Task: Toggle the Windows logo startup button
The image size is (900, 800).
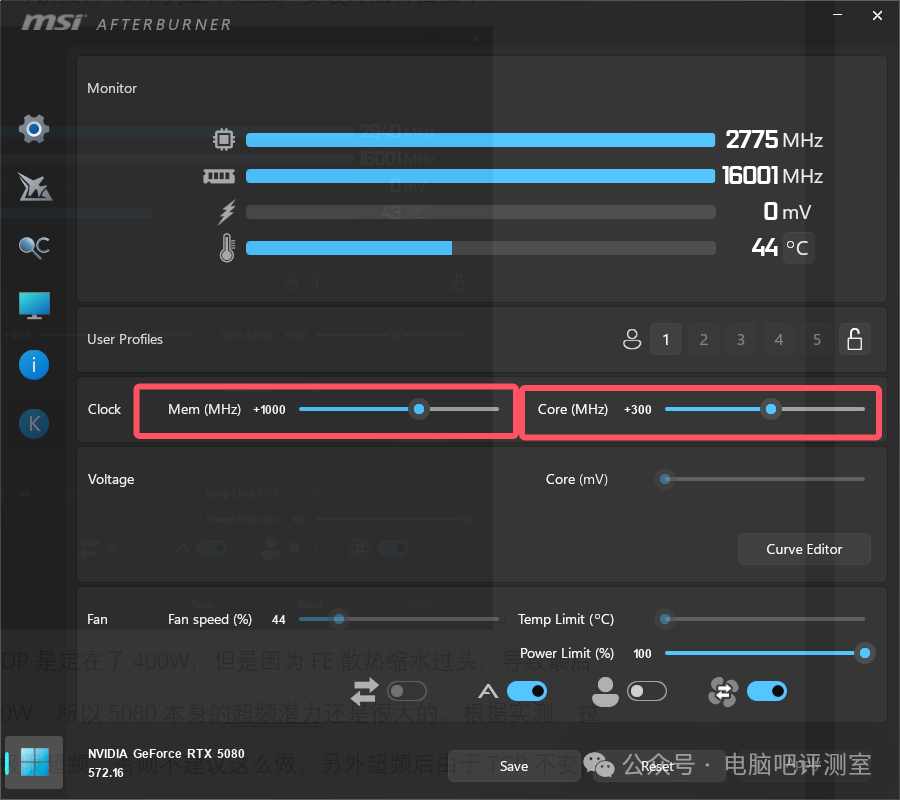Action: pyautogui.click(x=34, y=763)
